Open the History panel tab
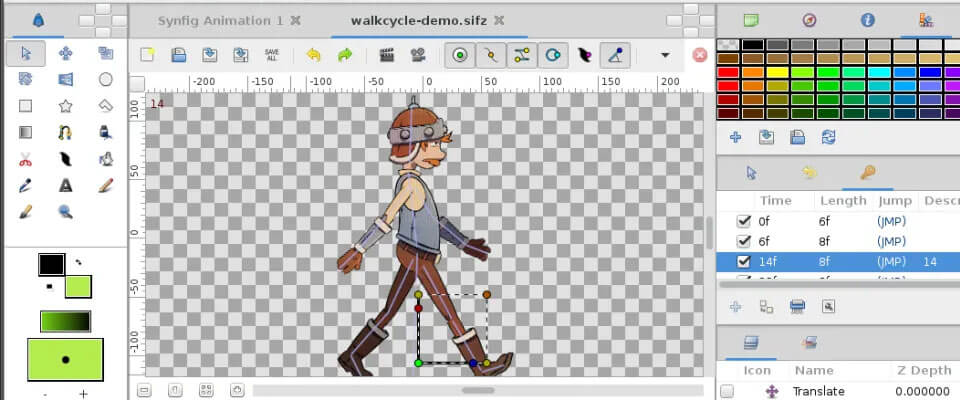Screen dimensions: 960x400 [809, 173]
